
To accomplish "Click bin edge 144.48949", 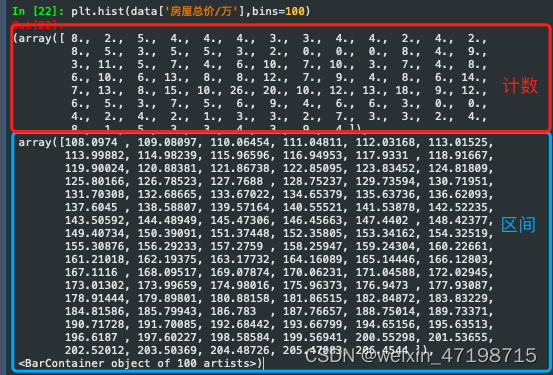I will 167,220.
